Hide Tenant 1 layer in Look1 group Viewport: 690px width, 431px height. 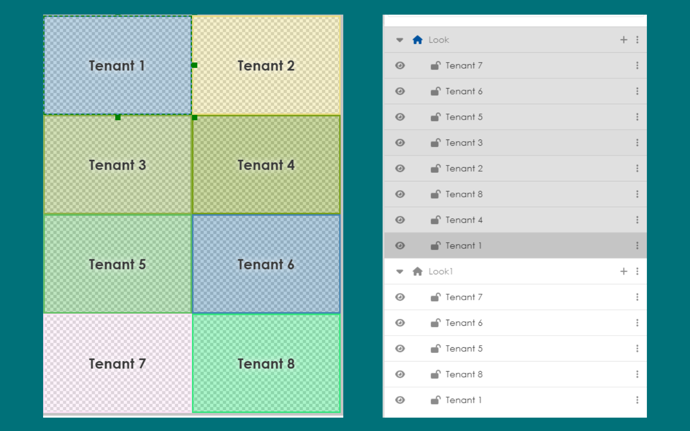pyautogui.click(x=400, y=400)
